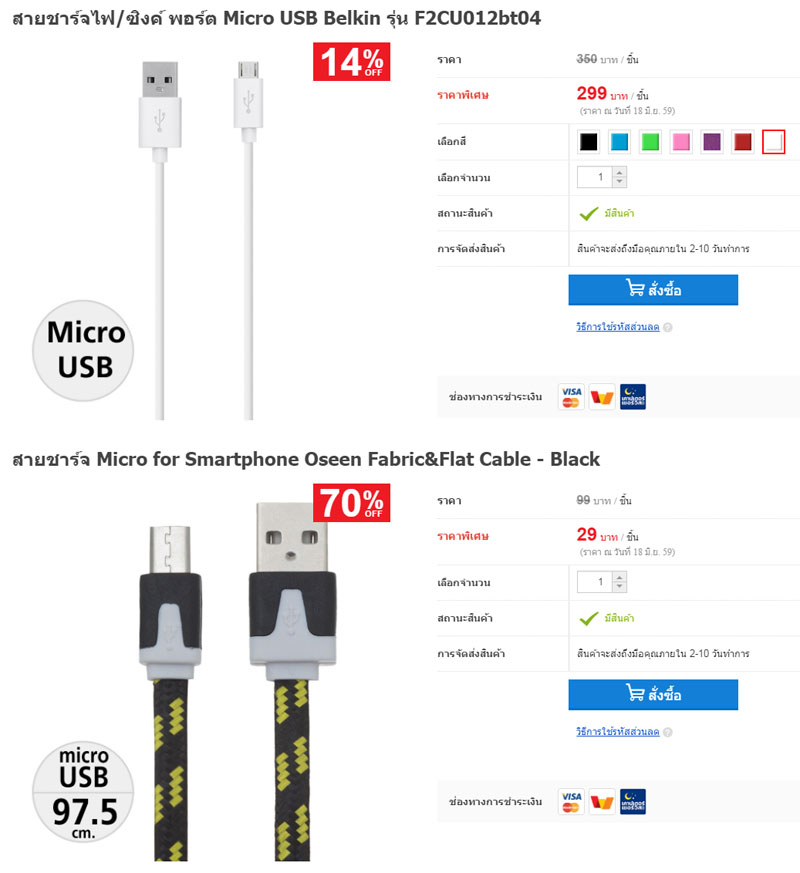Image resolution: width=800 pixels, height=873 pixels.
Task: Increase quantity for Belkin cable
Action: (x=620, y=173)
